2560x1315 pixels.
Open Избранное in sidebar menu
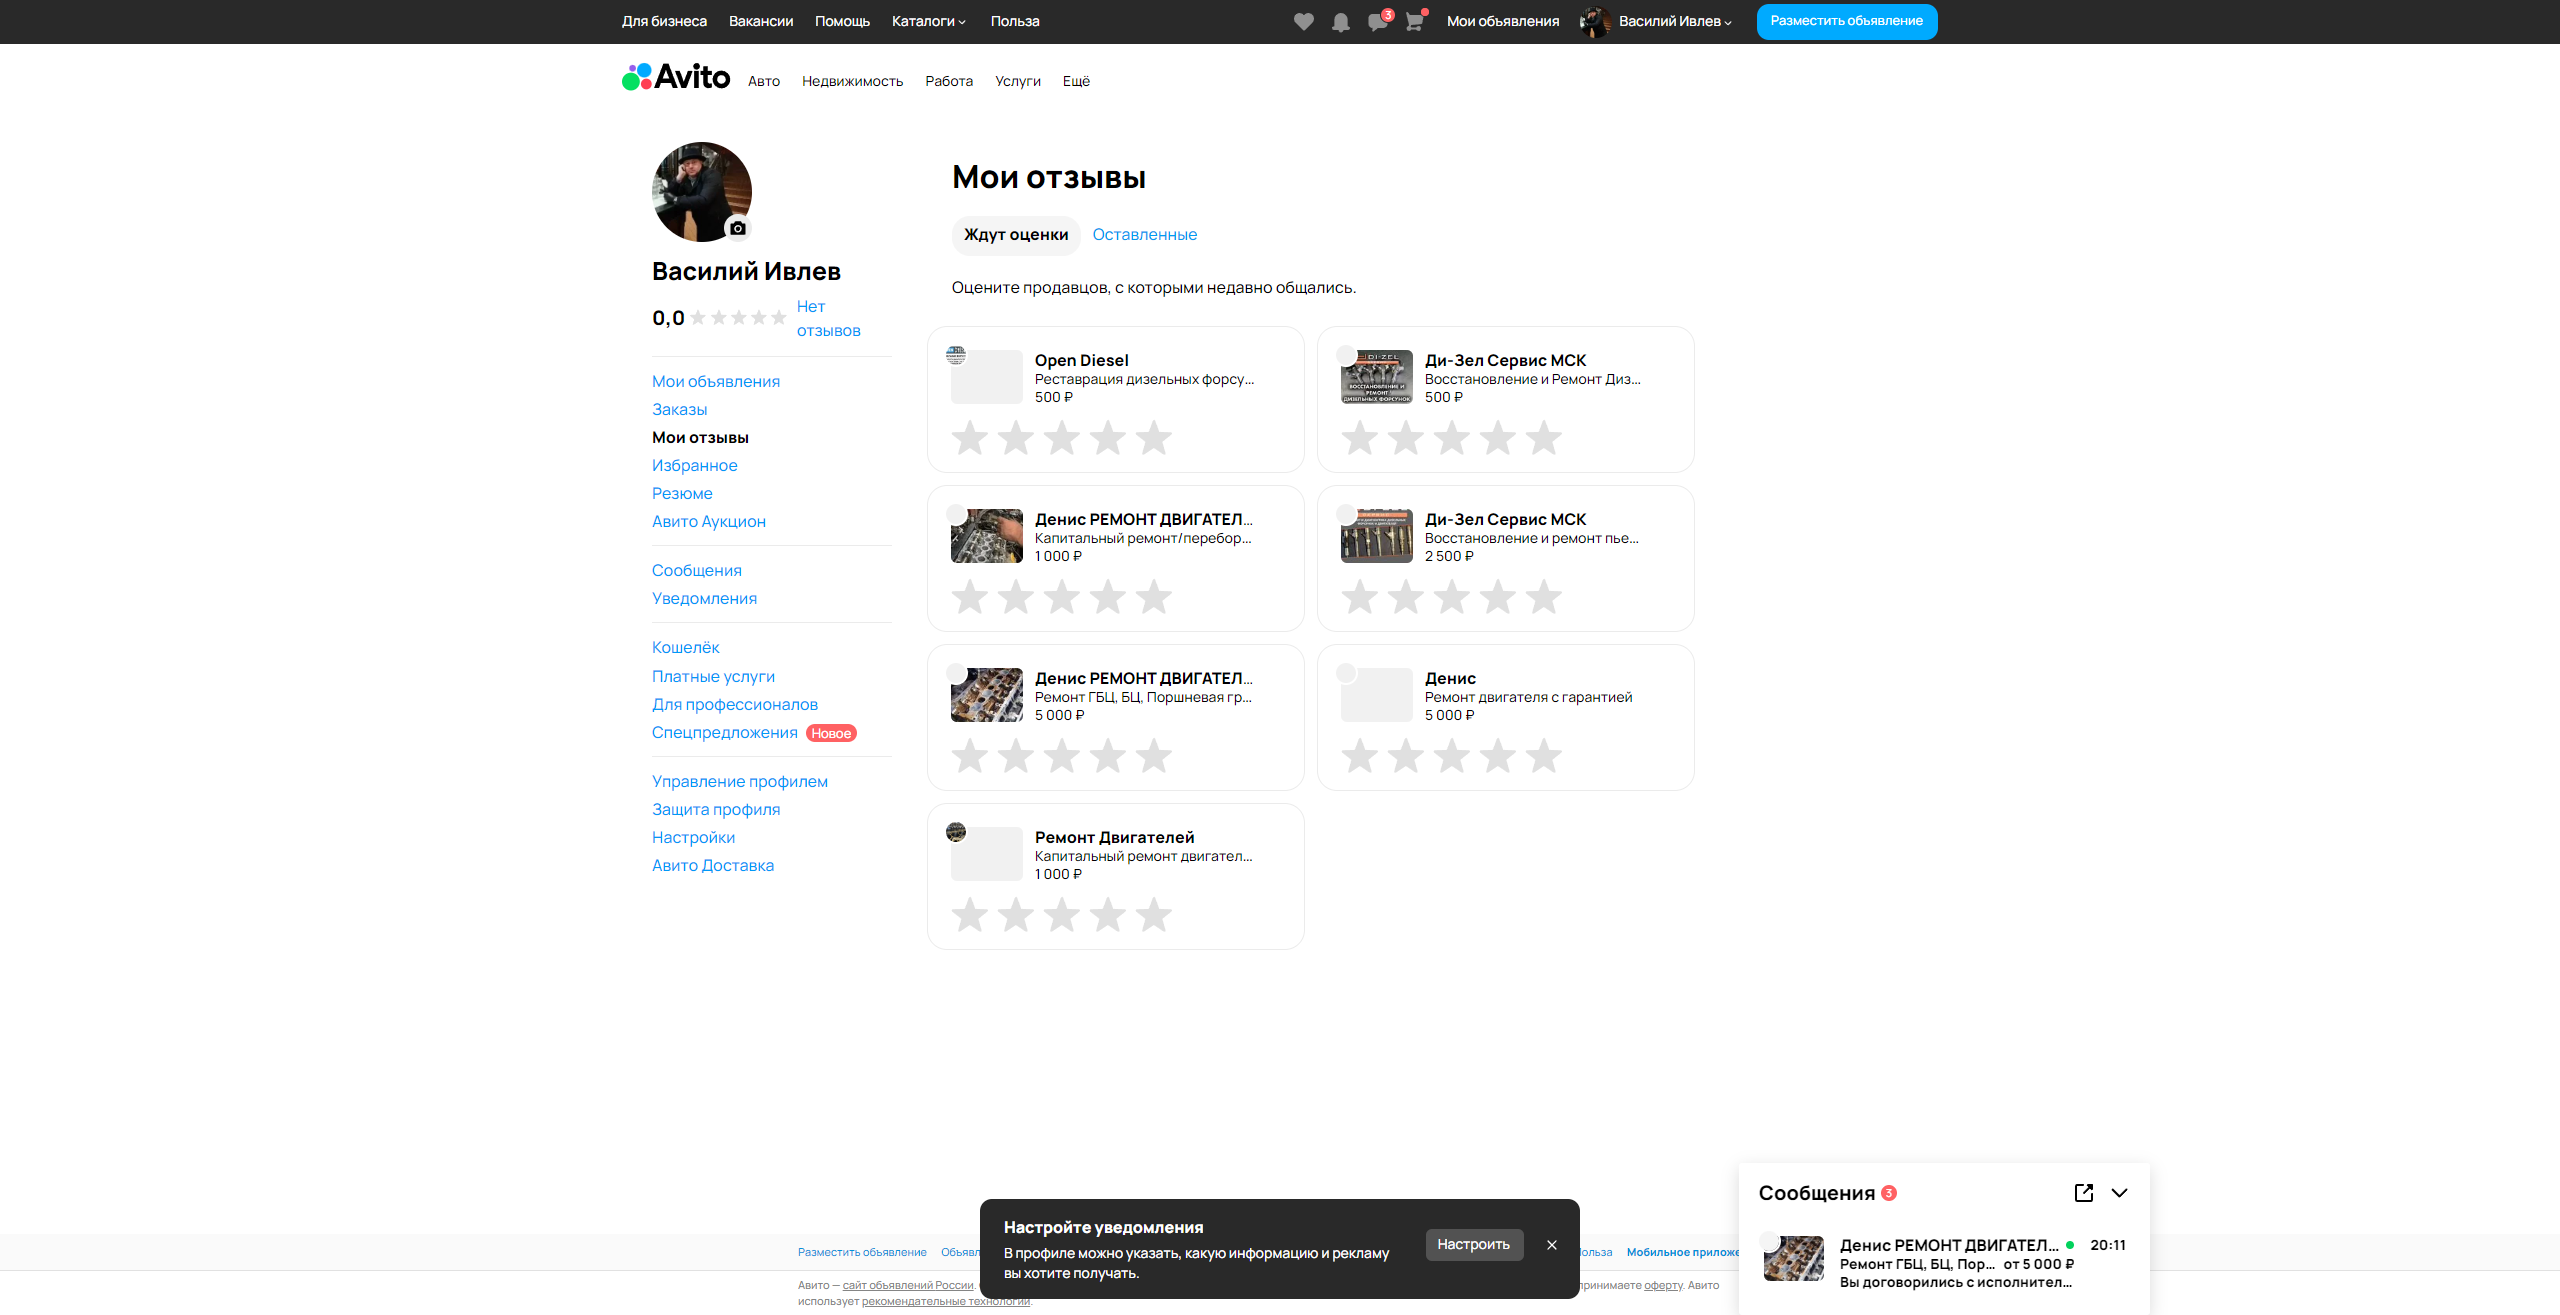694,465
